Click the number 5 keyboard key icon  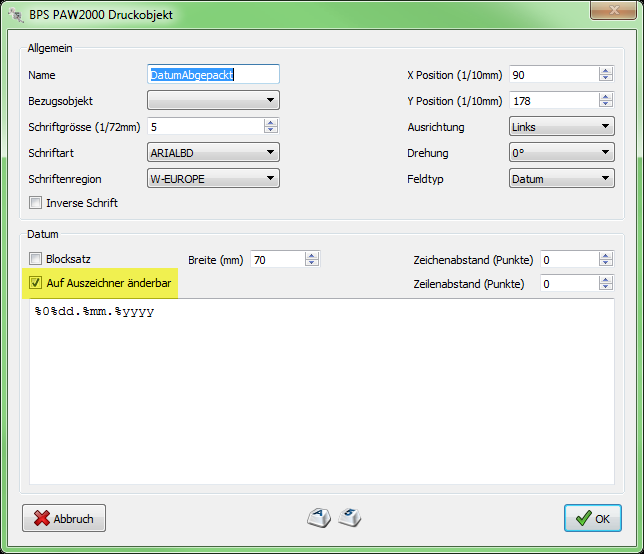[x=349, y=517]
